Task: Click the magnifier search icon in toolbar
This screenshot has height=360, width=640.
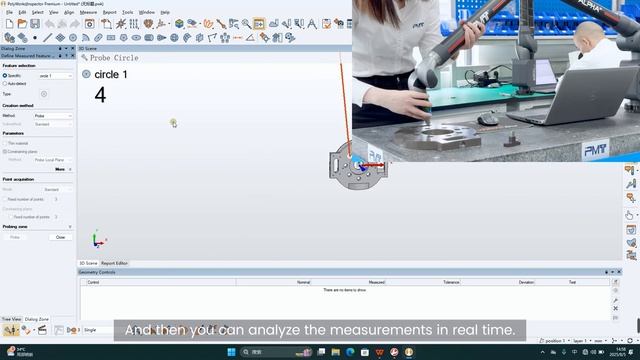Action: [x=246, y=24]
